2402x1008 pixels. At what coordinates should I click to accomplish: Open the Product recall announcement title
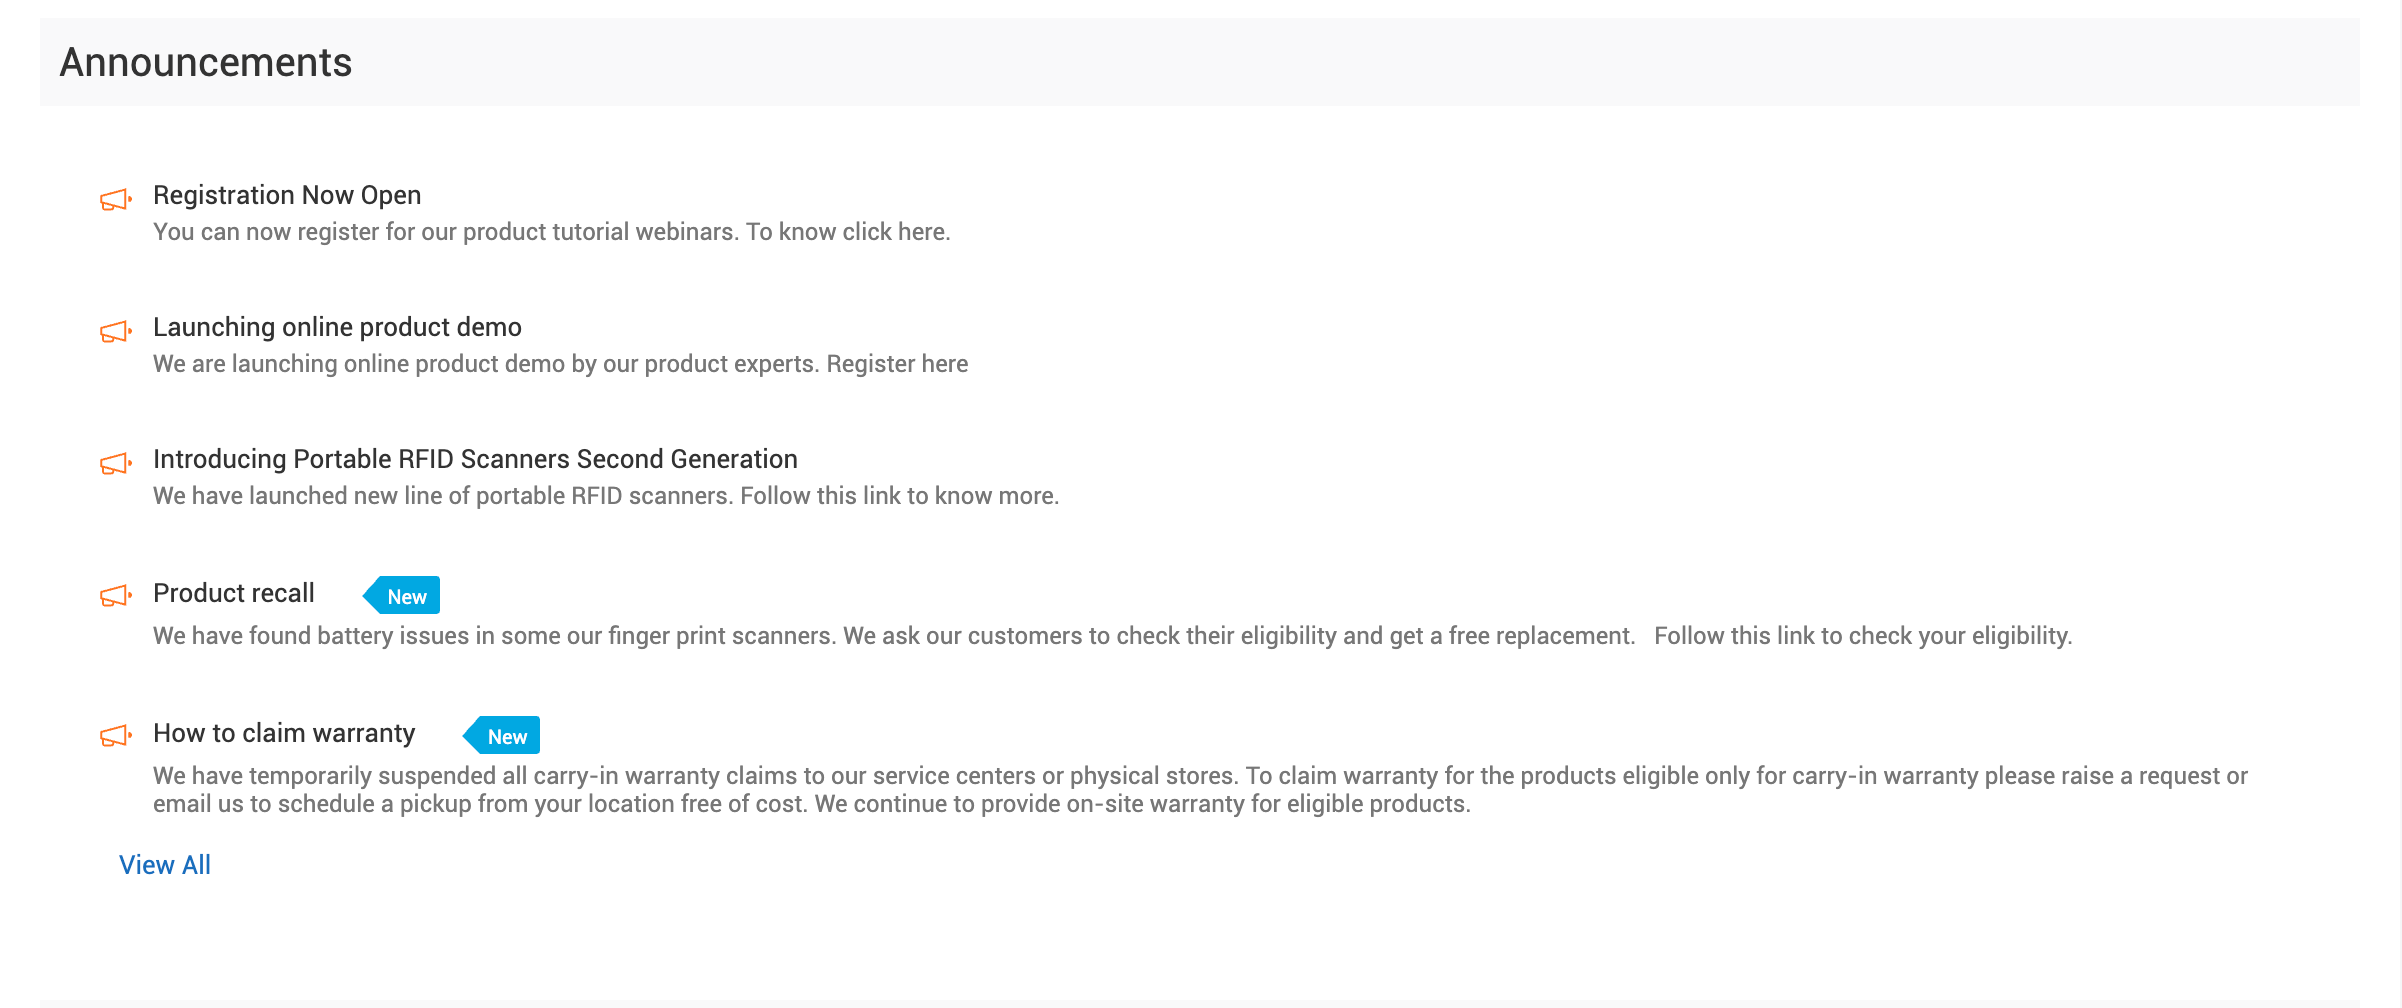pyautogui.click(x=234, y=593)
